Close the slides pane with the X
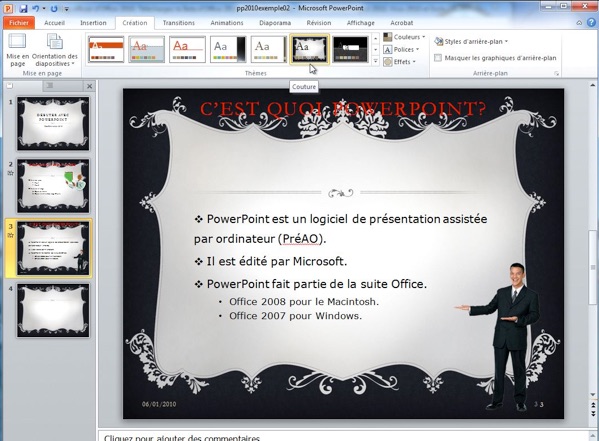This screenshot has width=599, height=441. click(x=89, y=86)
